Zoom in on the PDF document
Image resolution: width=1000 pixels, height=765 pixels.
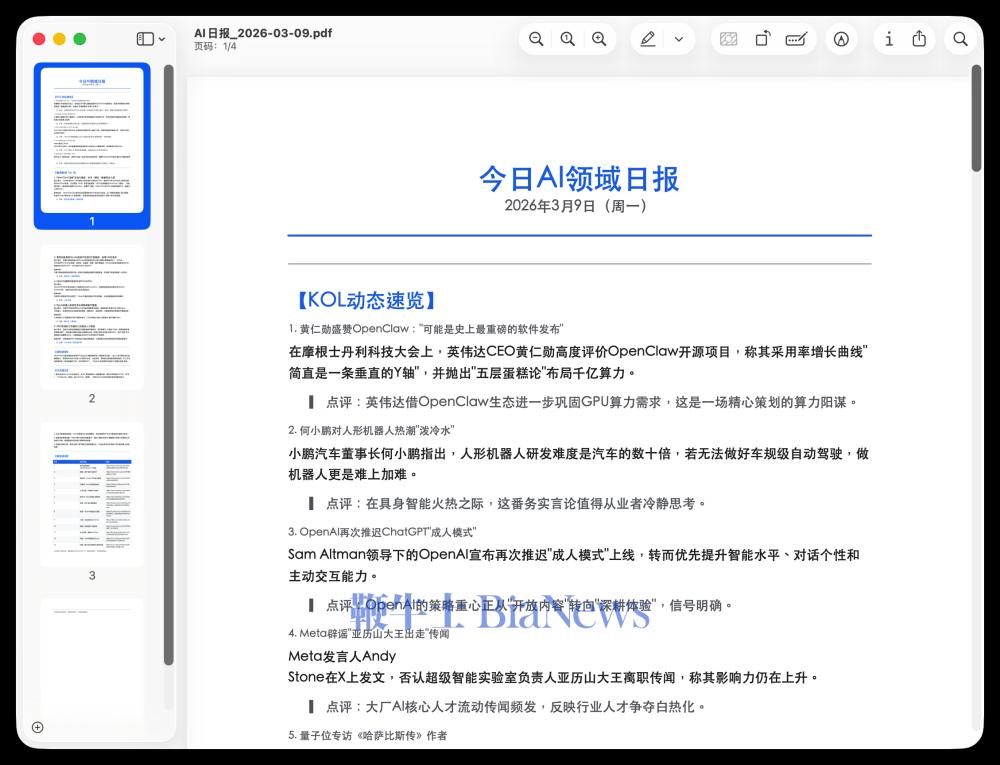point(599,39)
